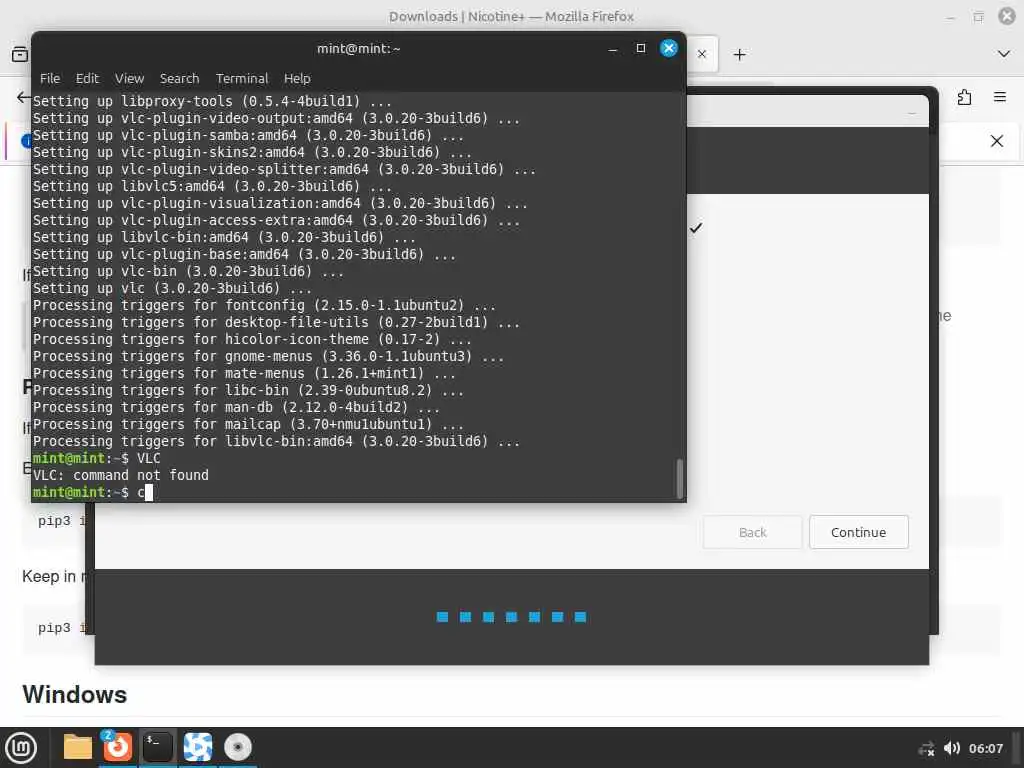Click installer slideshow progress dots
Image resolution: width=1024 pixels, height=768 pixels.
coord(511,617)
